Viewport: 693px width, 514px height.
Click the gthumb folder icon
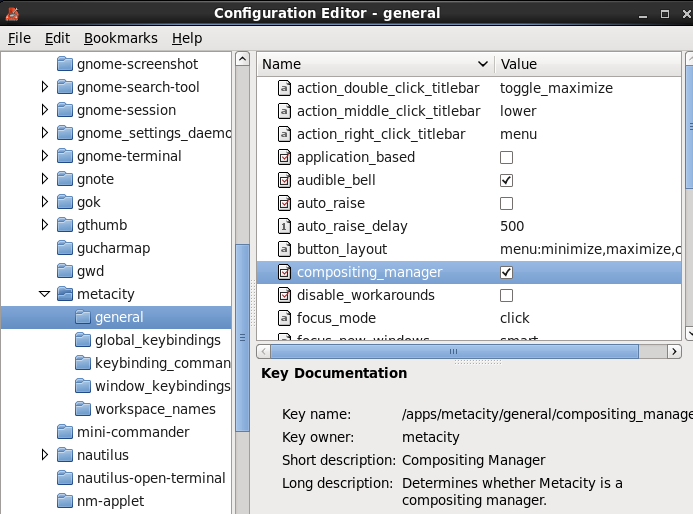point(65,225)
